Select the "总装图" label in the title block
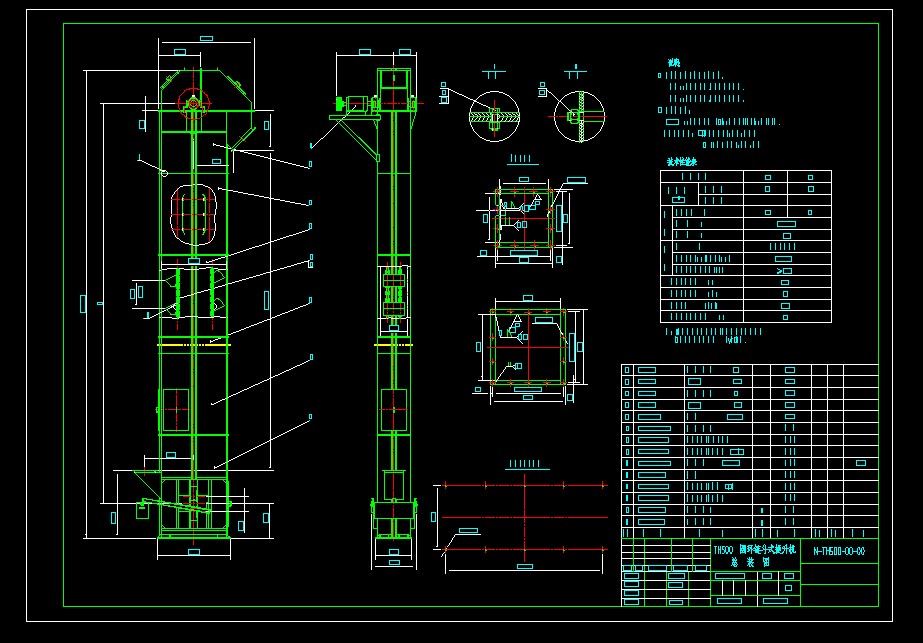923x643 pixels. [x=753, y=562]
